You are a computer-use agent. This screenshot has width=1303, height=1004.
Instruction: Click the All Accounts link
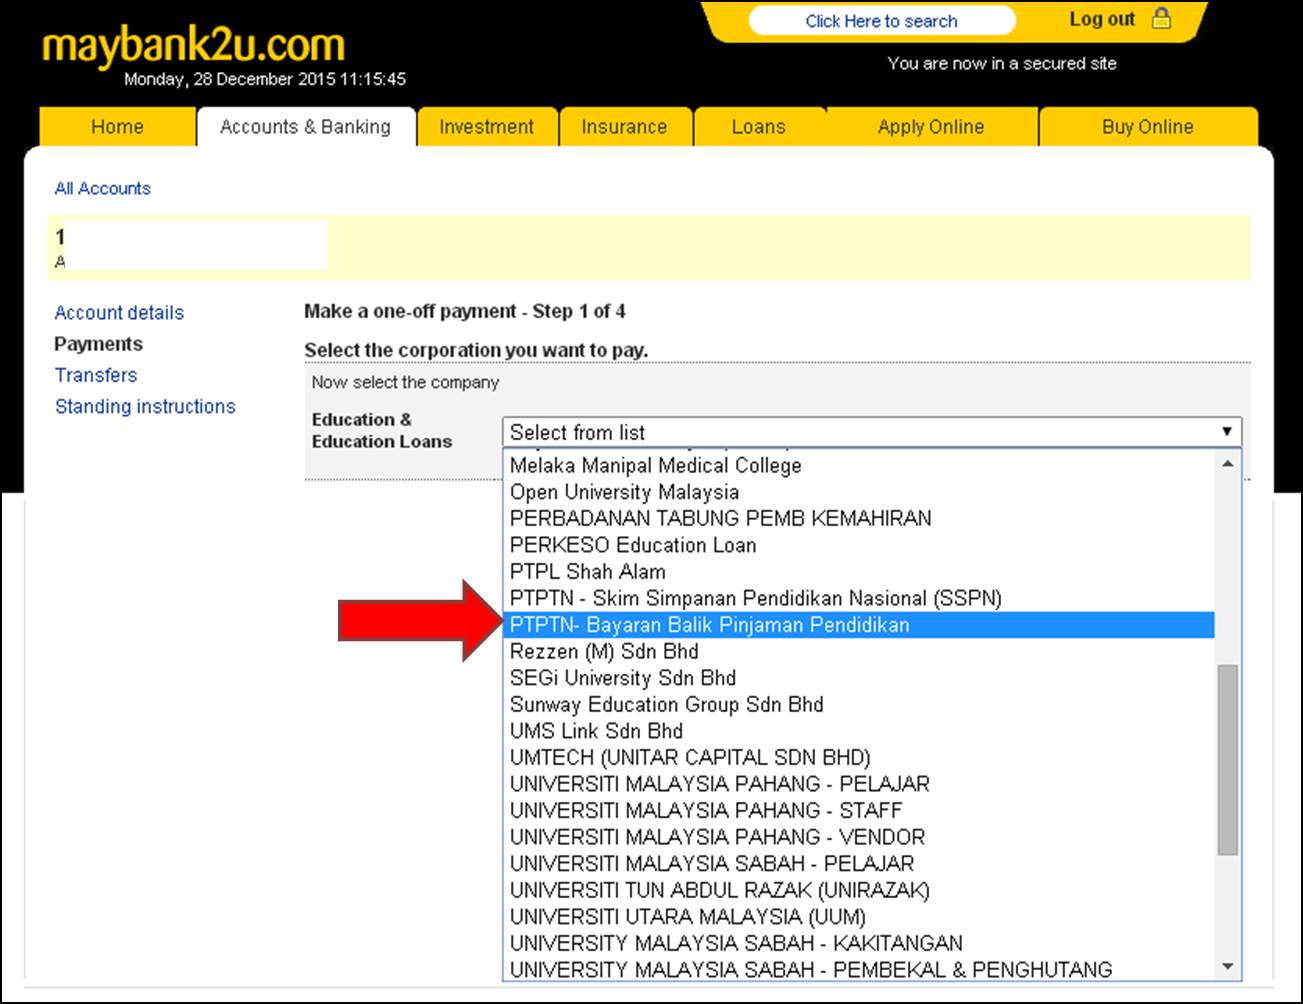click(x=102, y=188)
